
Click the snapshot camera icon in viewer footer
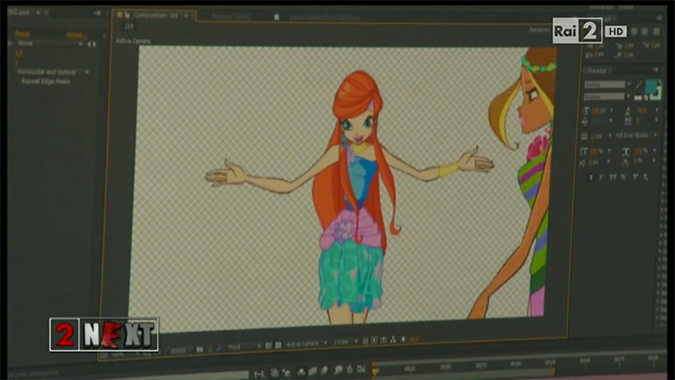click(199, 349)
